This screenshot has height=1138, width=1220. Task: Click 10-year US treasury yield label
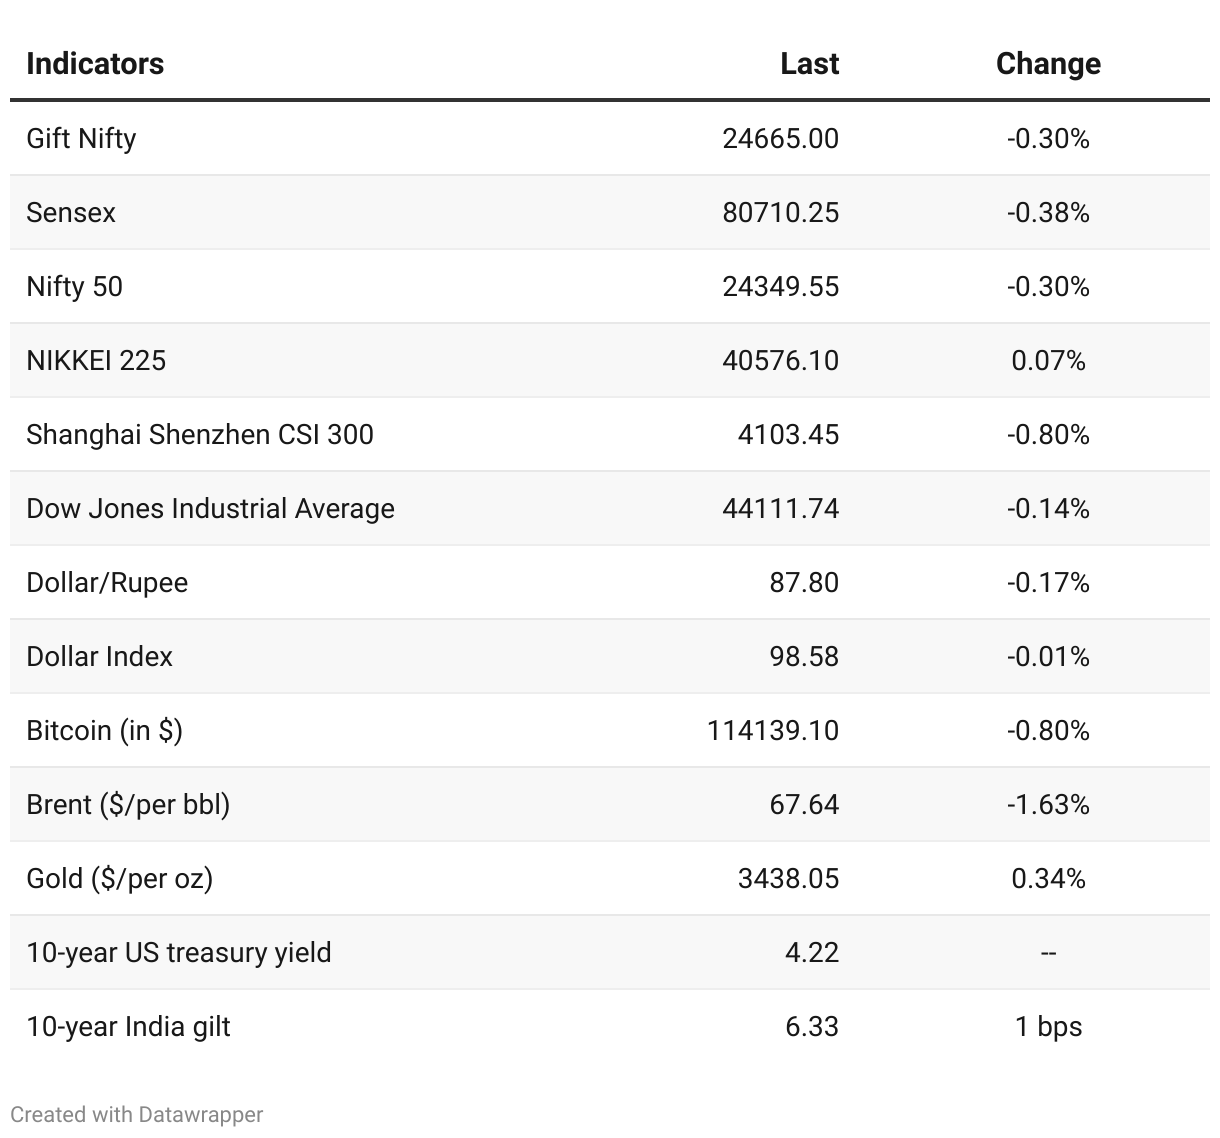[178, 952]
